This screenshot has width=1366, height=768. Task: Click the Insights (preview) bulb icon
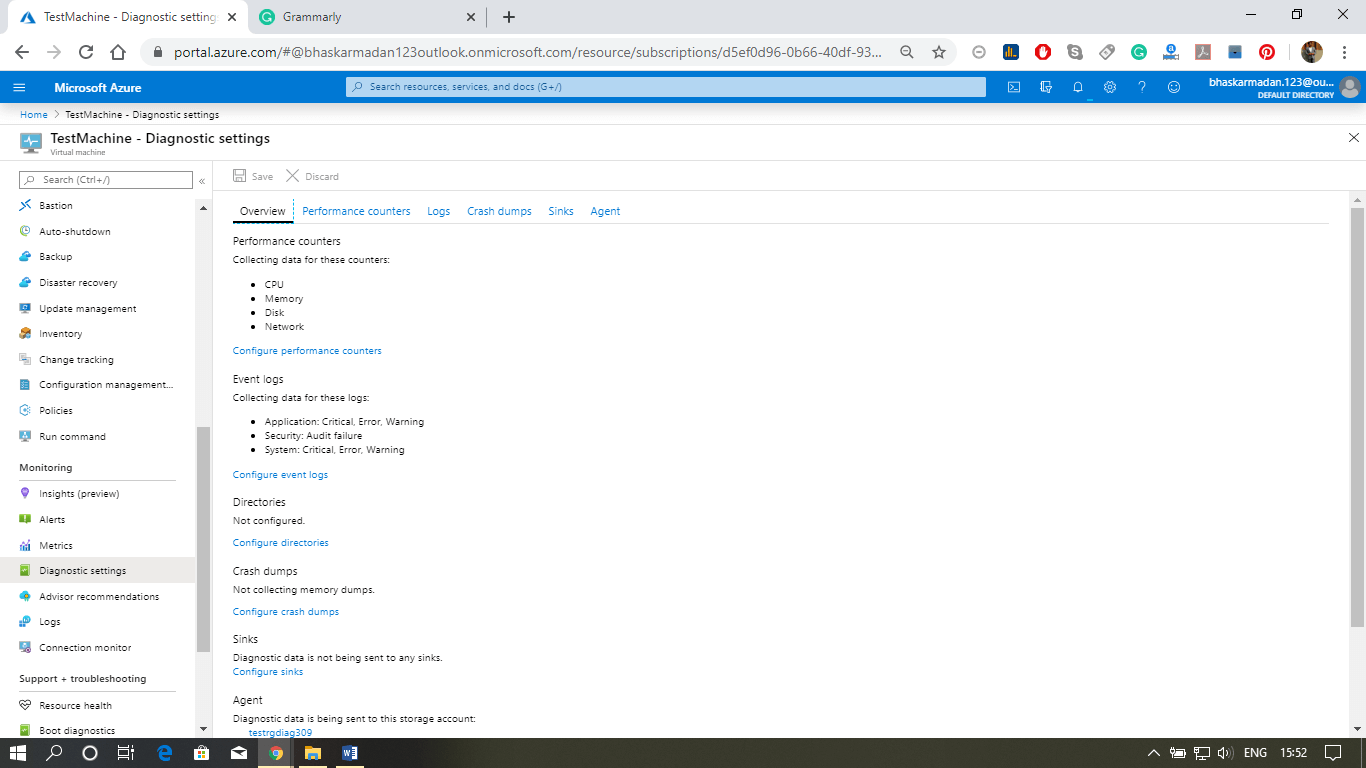[25, 493]
